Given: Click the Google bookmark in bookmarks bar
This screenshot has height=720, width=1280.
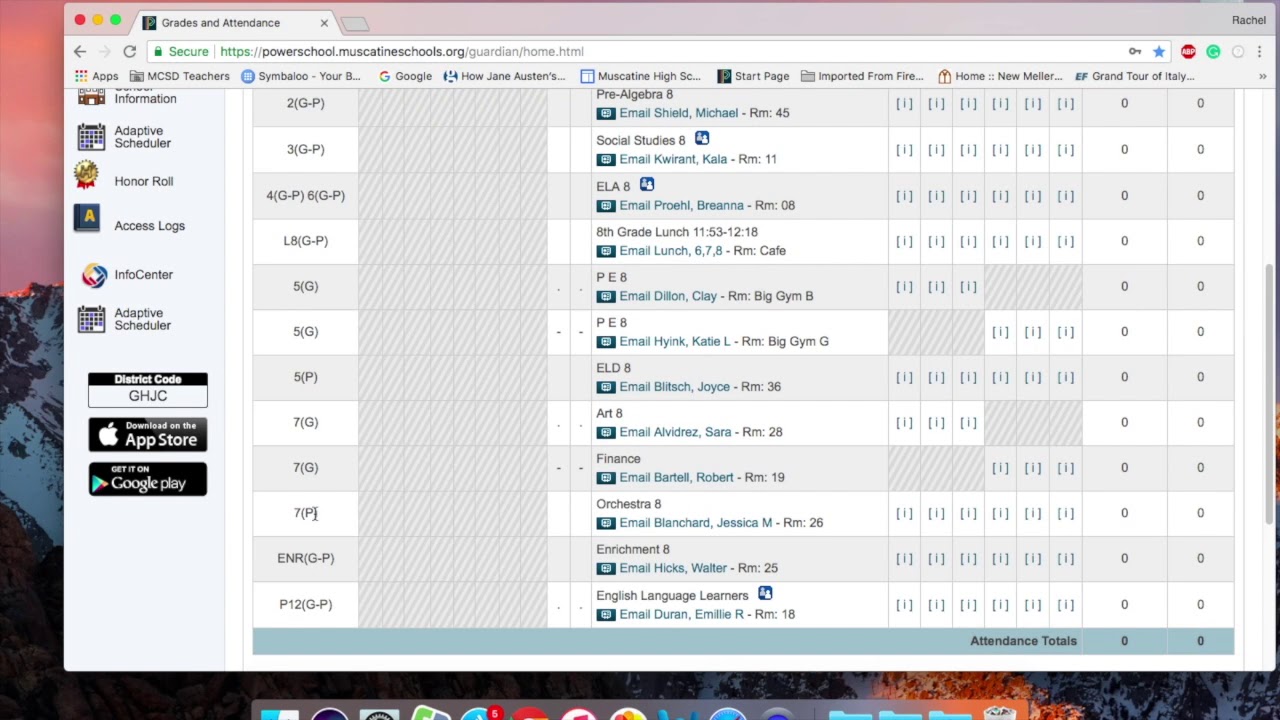Looking at the screenshot, I should tap(405, 76).
